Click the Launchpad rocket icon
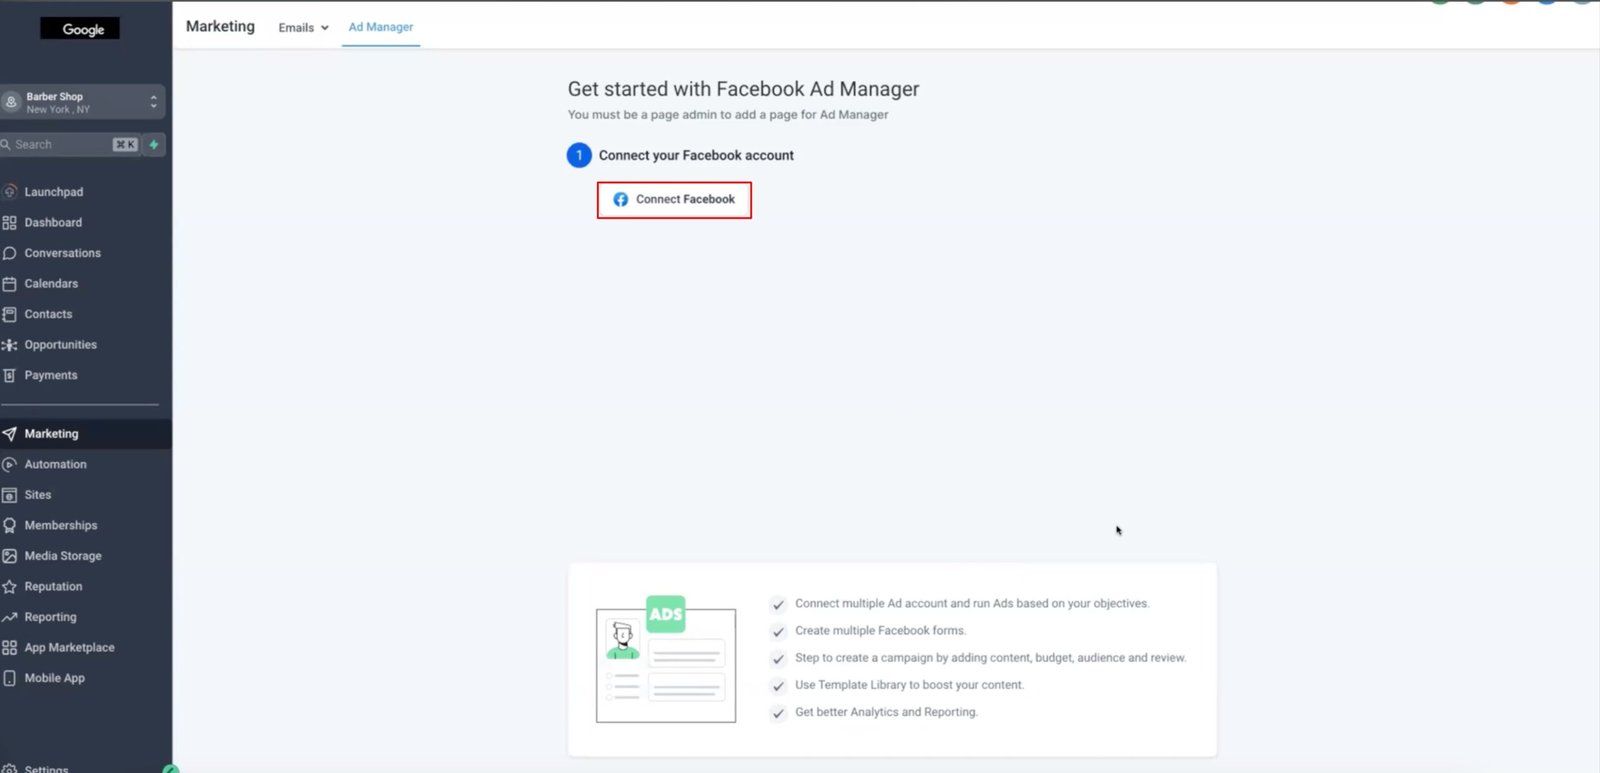1600x773 pixels. (x=10, y=192)
